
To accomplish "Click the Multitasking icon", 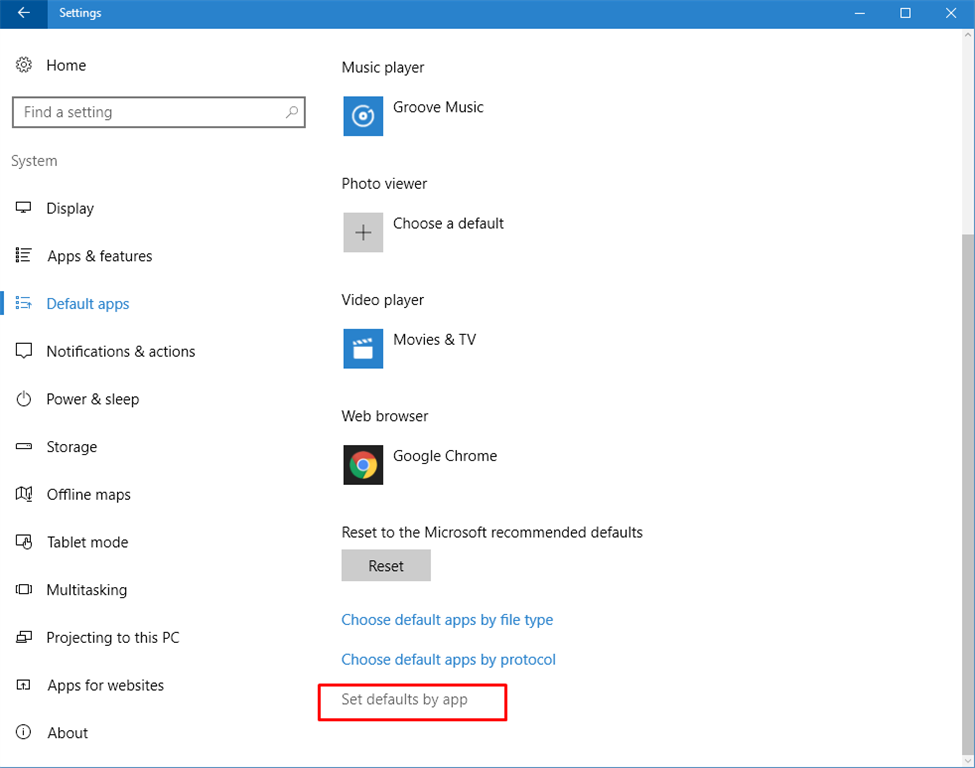I will click(x=24, y=589).
